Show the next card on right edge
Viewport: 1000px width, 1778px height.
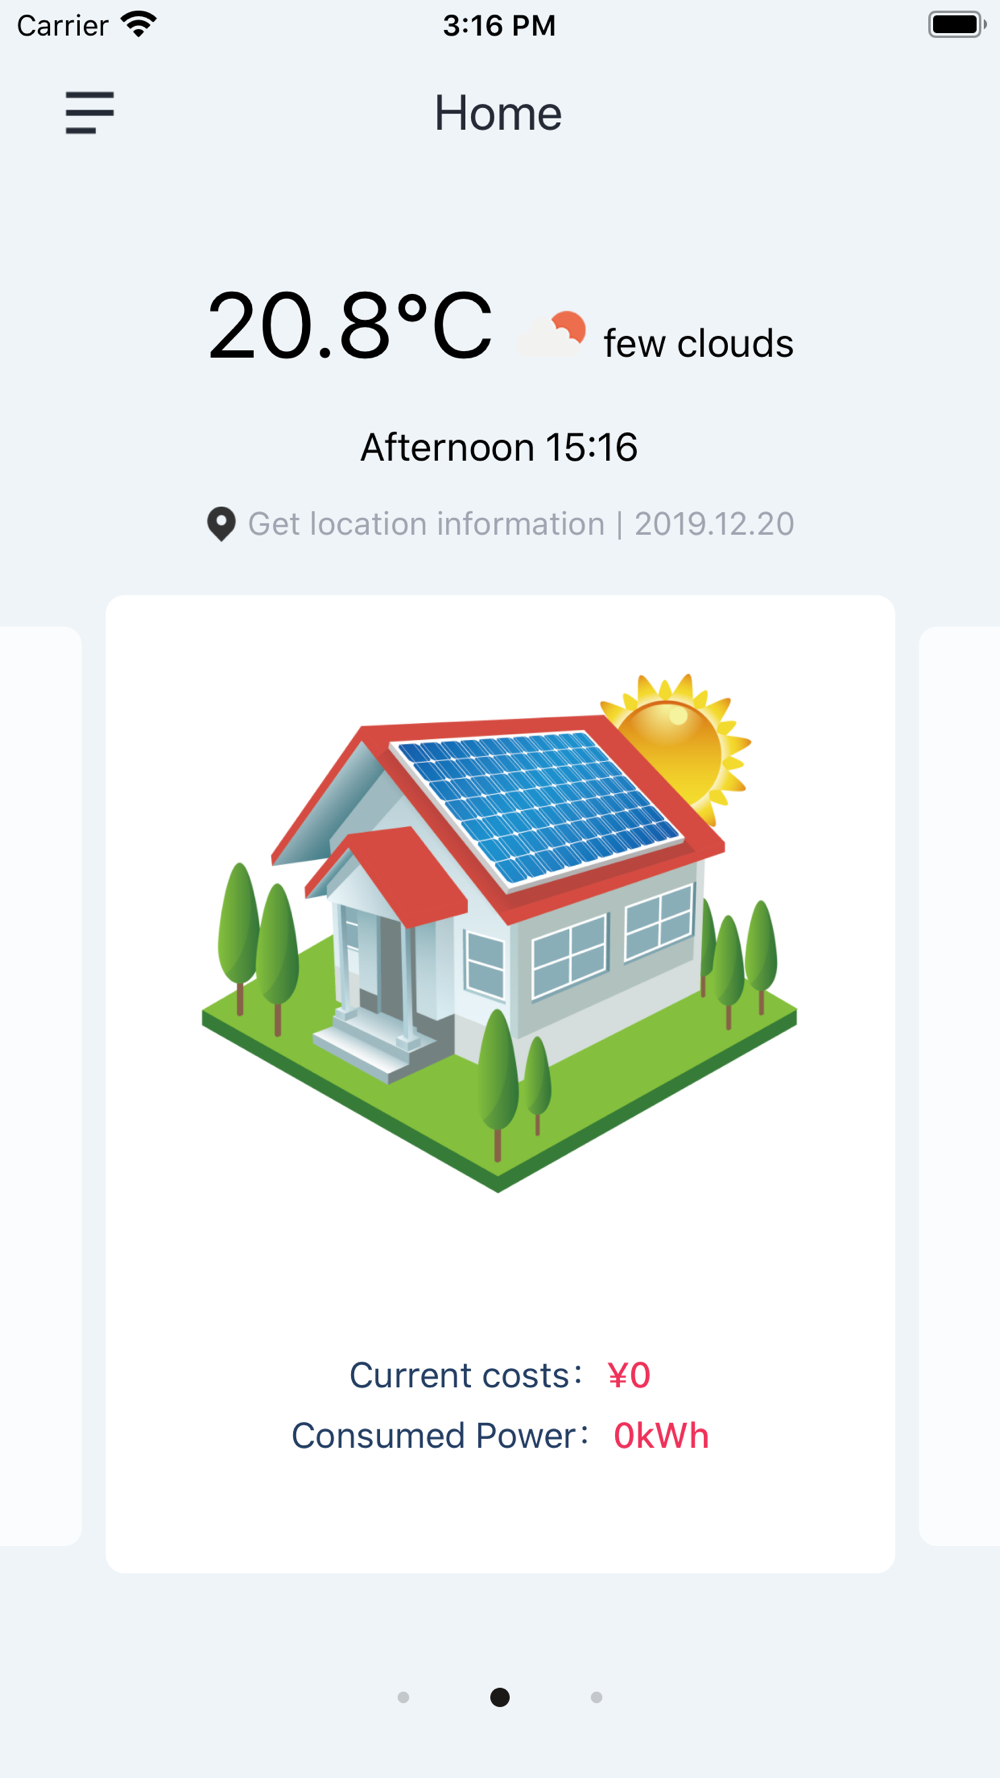(x=962, y=1085)
